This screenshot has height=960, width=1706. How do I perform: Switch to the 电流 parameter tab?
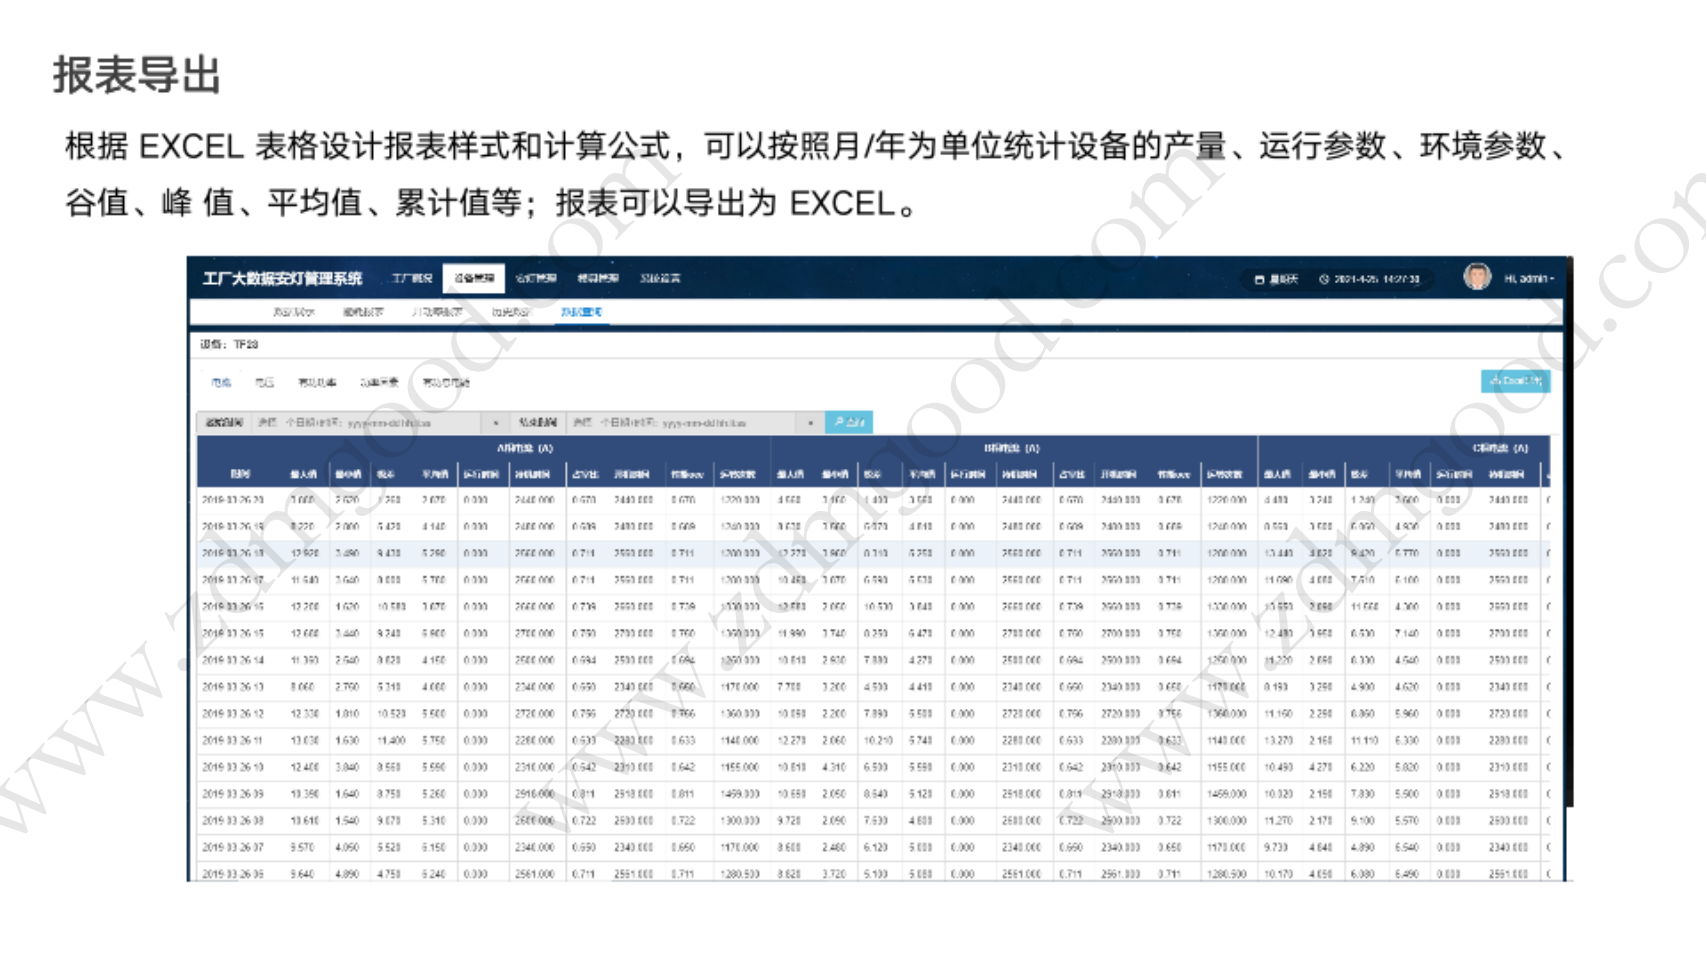[221, 382]
